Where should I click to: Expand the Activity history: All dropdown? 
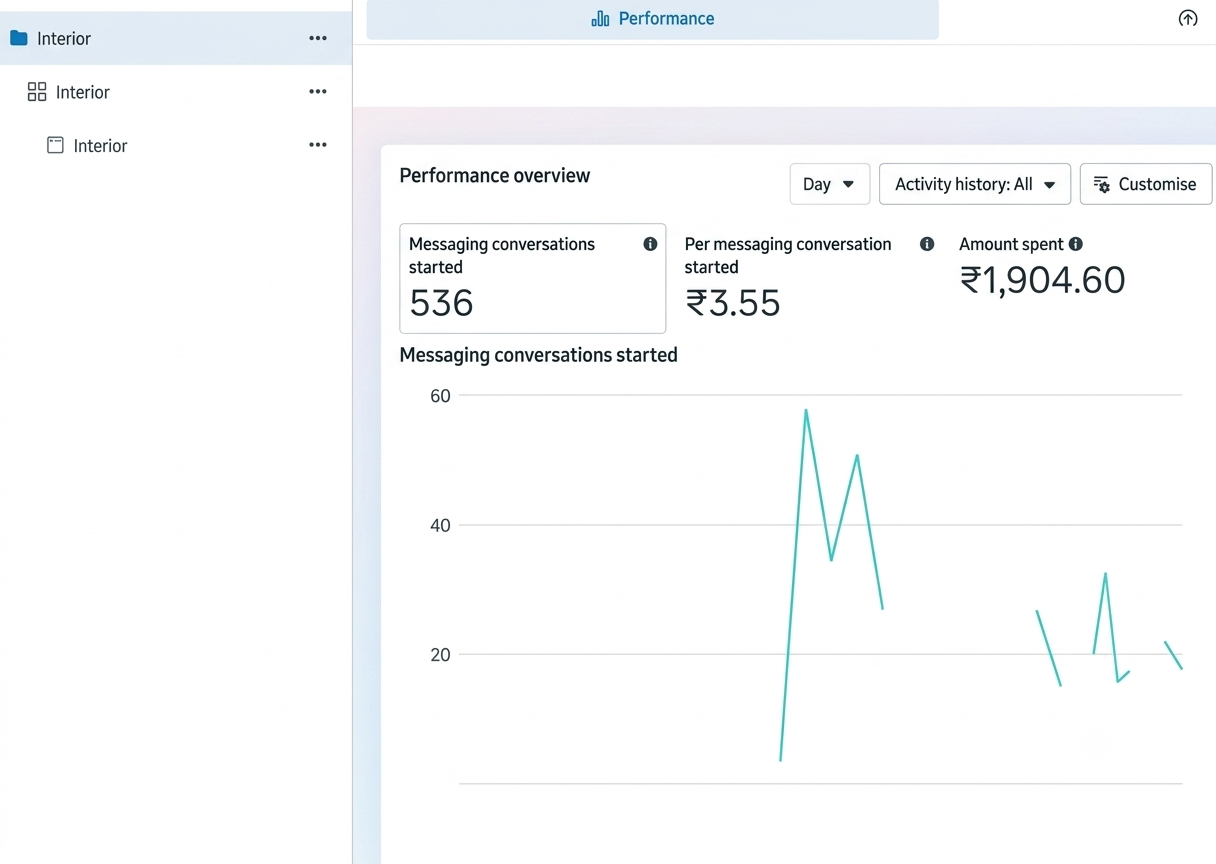click(975, 184)
